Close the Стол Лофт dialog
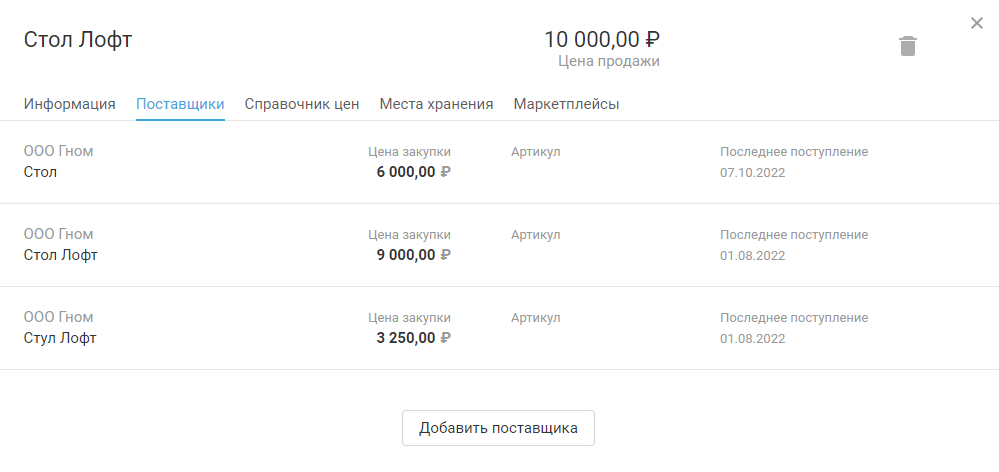This screenshot has width=999, height=472. [x=977, y=23]
